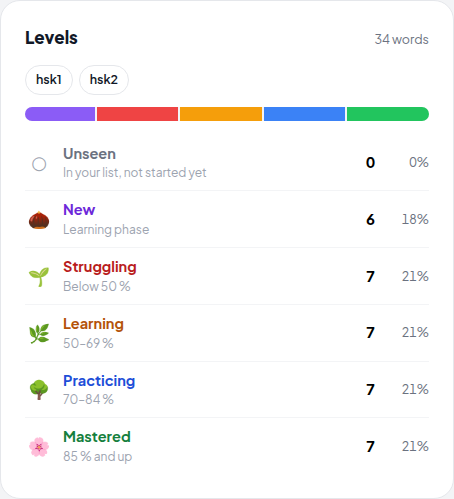Click the tree icon for Practicing level
The width and height of the screenshot is (454, 499).
coord(39,390)
